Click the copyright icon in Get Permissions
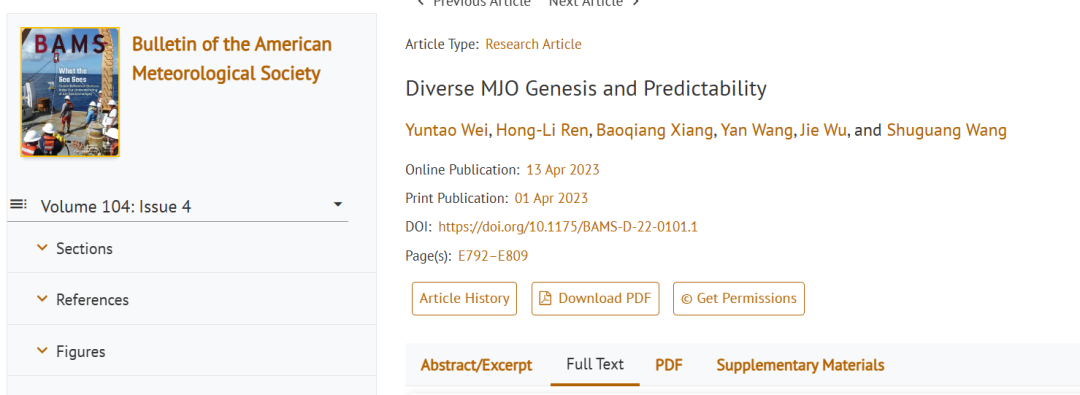The width and height of the screenshot is (1080, 395). tap(686, 298)
